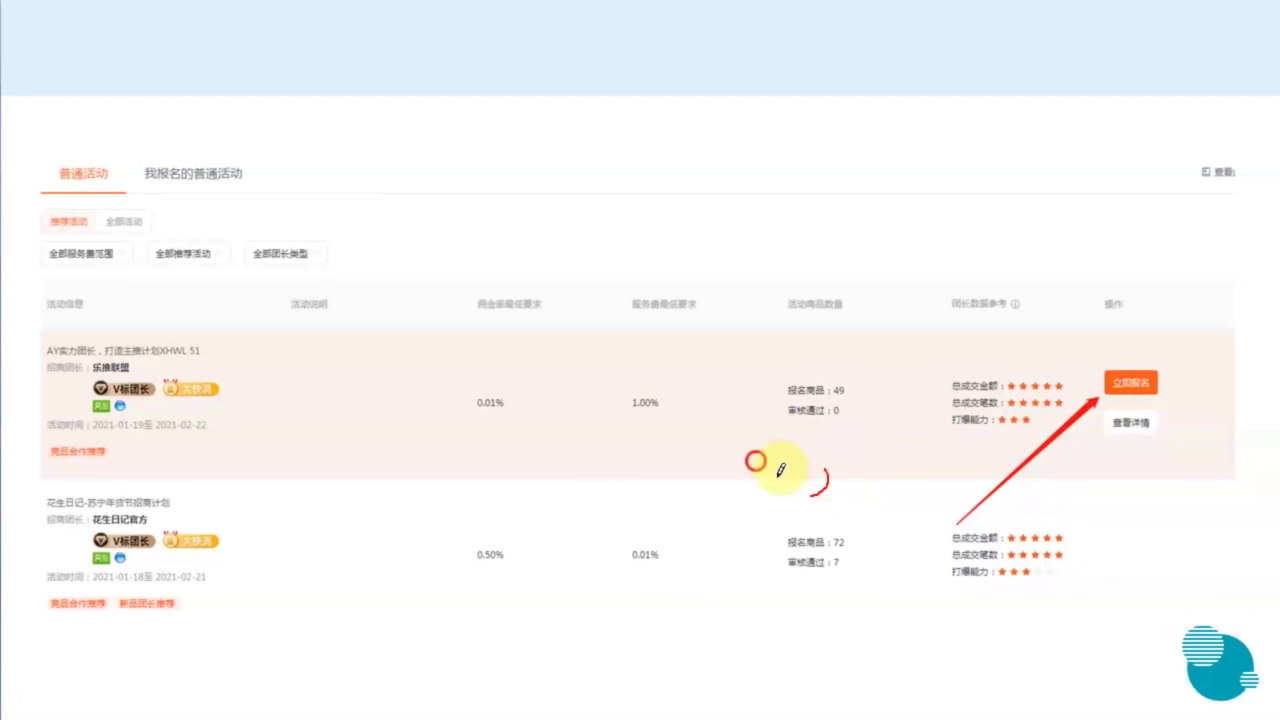Select the 推荐活动 filter toggle
Viewport: 1280px width, 720px height.
coord(69,222)
